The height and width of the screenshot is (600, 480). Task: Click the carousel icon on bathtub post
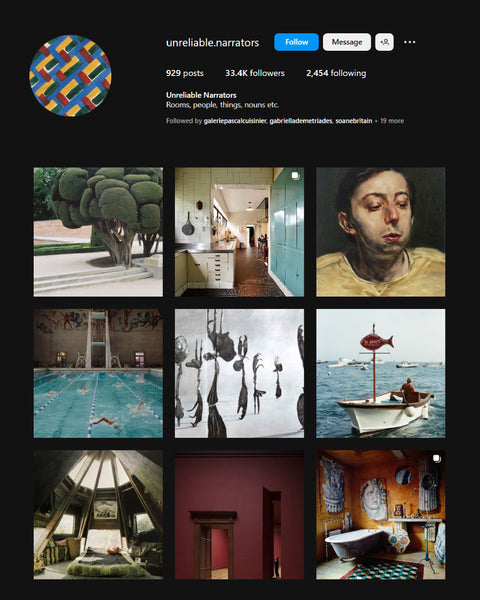(436, 458)
